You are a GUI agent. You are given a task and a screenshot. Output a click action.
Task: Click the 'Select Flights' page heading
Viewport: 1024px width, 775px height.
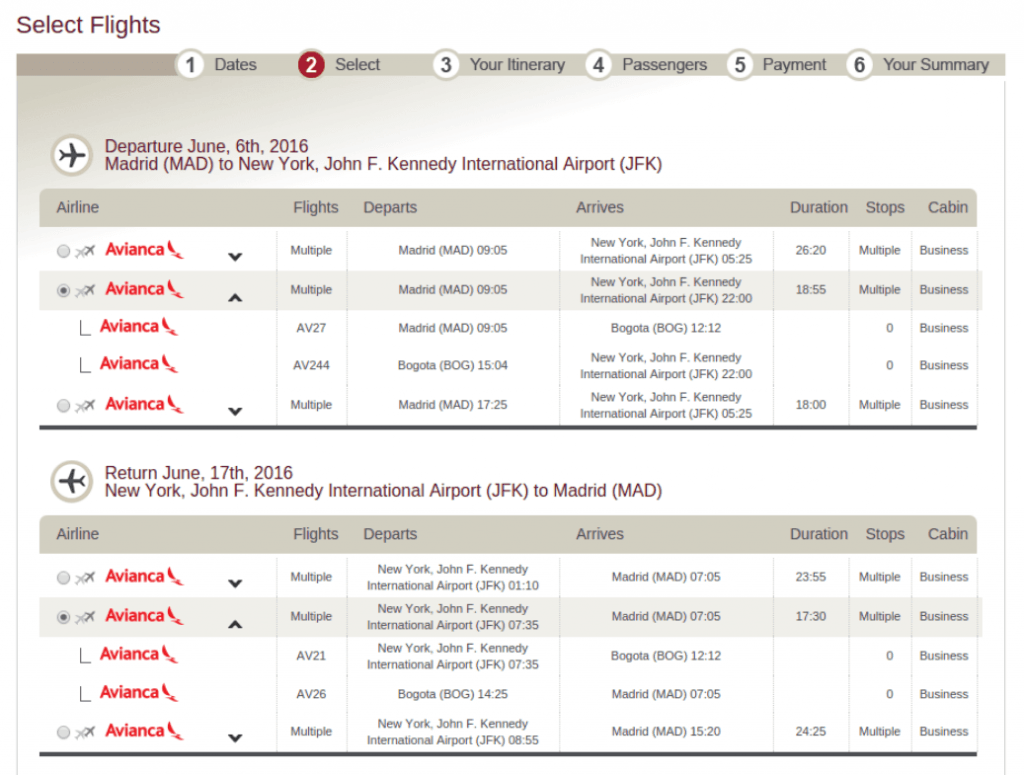coord(88,25)
